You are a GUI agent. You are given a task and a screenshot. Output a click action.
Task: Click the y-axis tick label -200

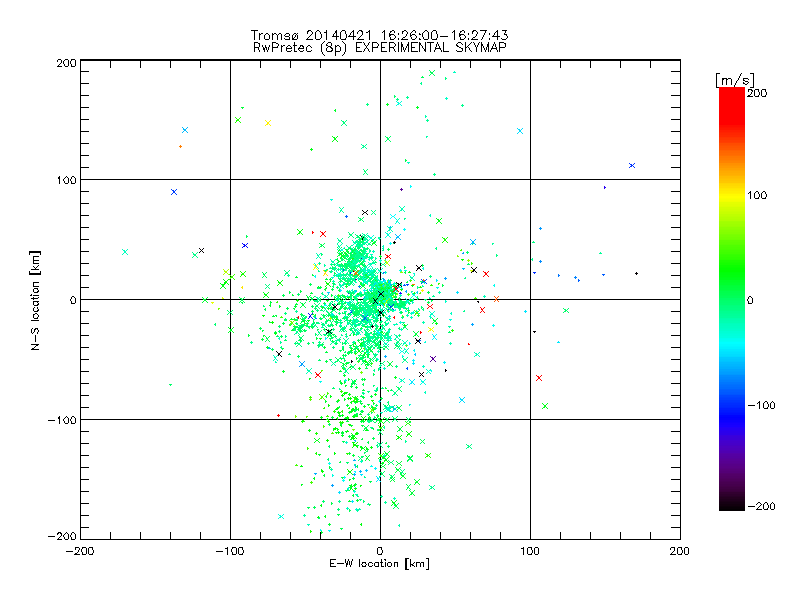coord(62,536)
